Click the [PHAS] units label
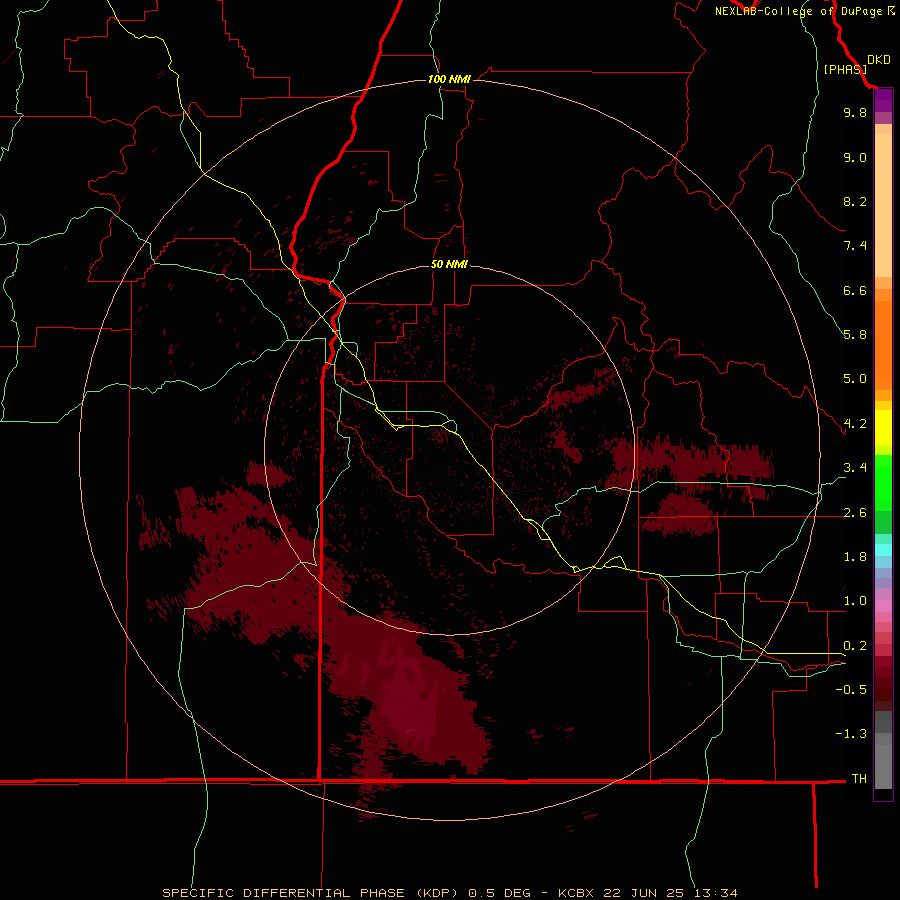 click(845, 69)
